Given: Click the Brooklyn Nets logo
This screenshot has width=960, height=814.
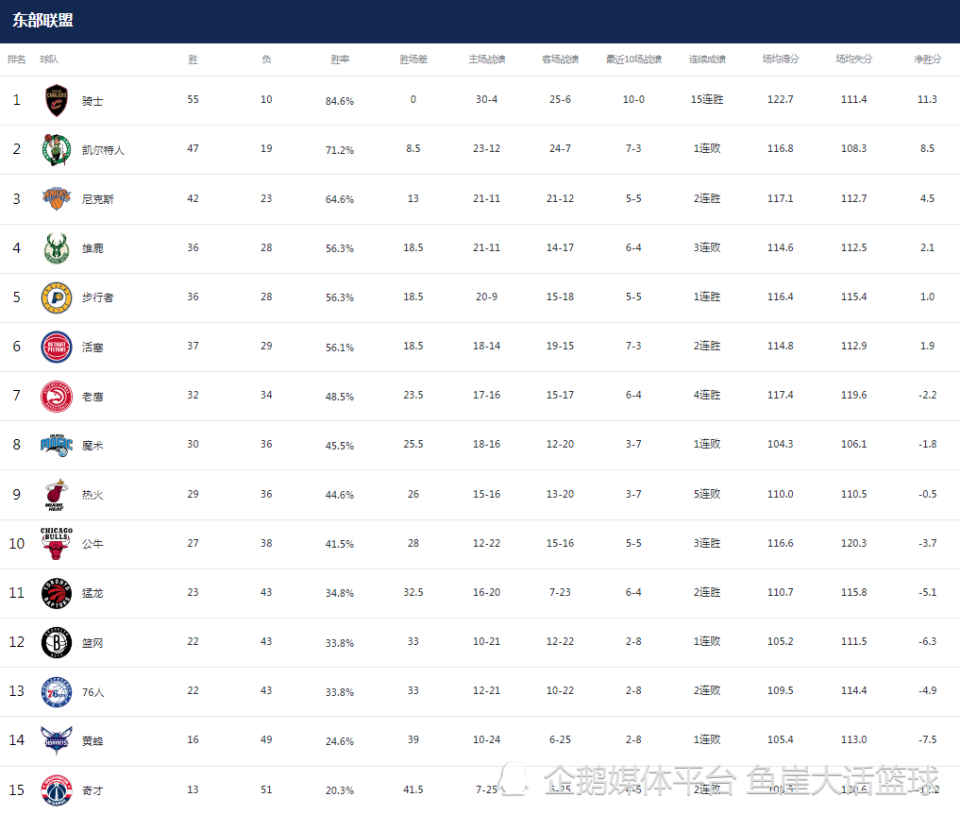Looking at the screenshot, I should point(56,643).
